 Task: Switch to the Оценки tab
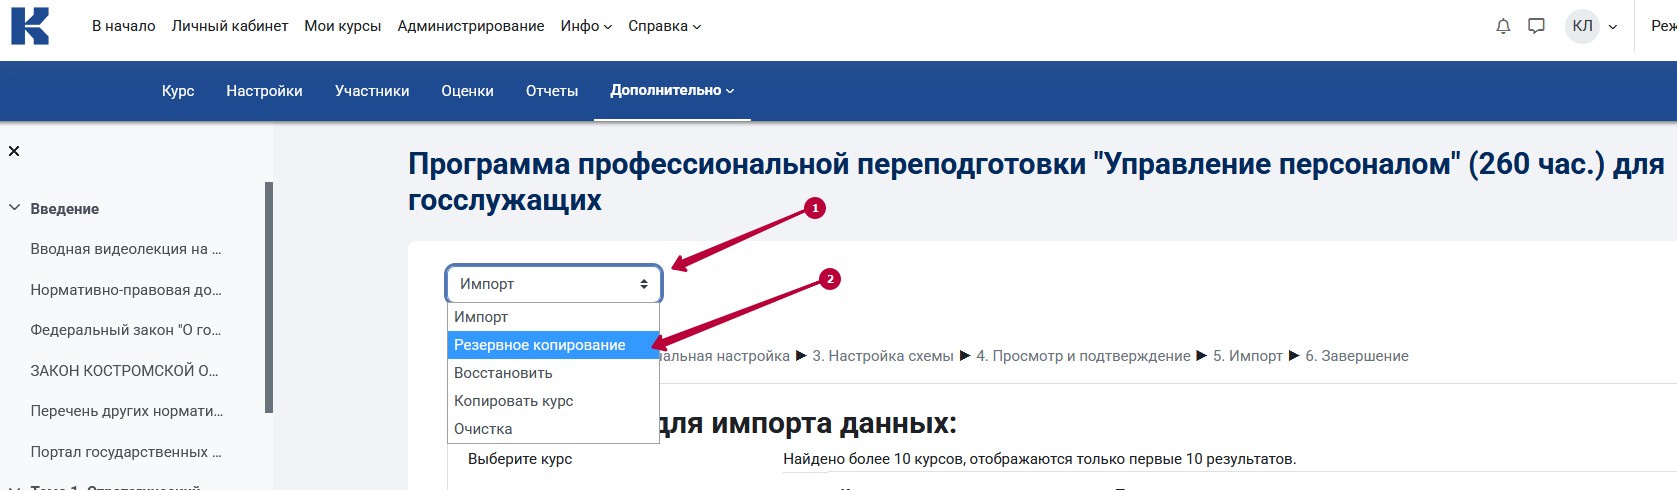pyautogui.click(x=468, y=90)
